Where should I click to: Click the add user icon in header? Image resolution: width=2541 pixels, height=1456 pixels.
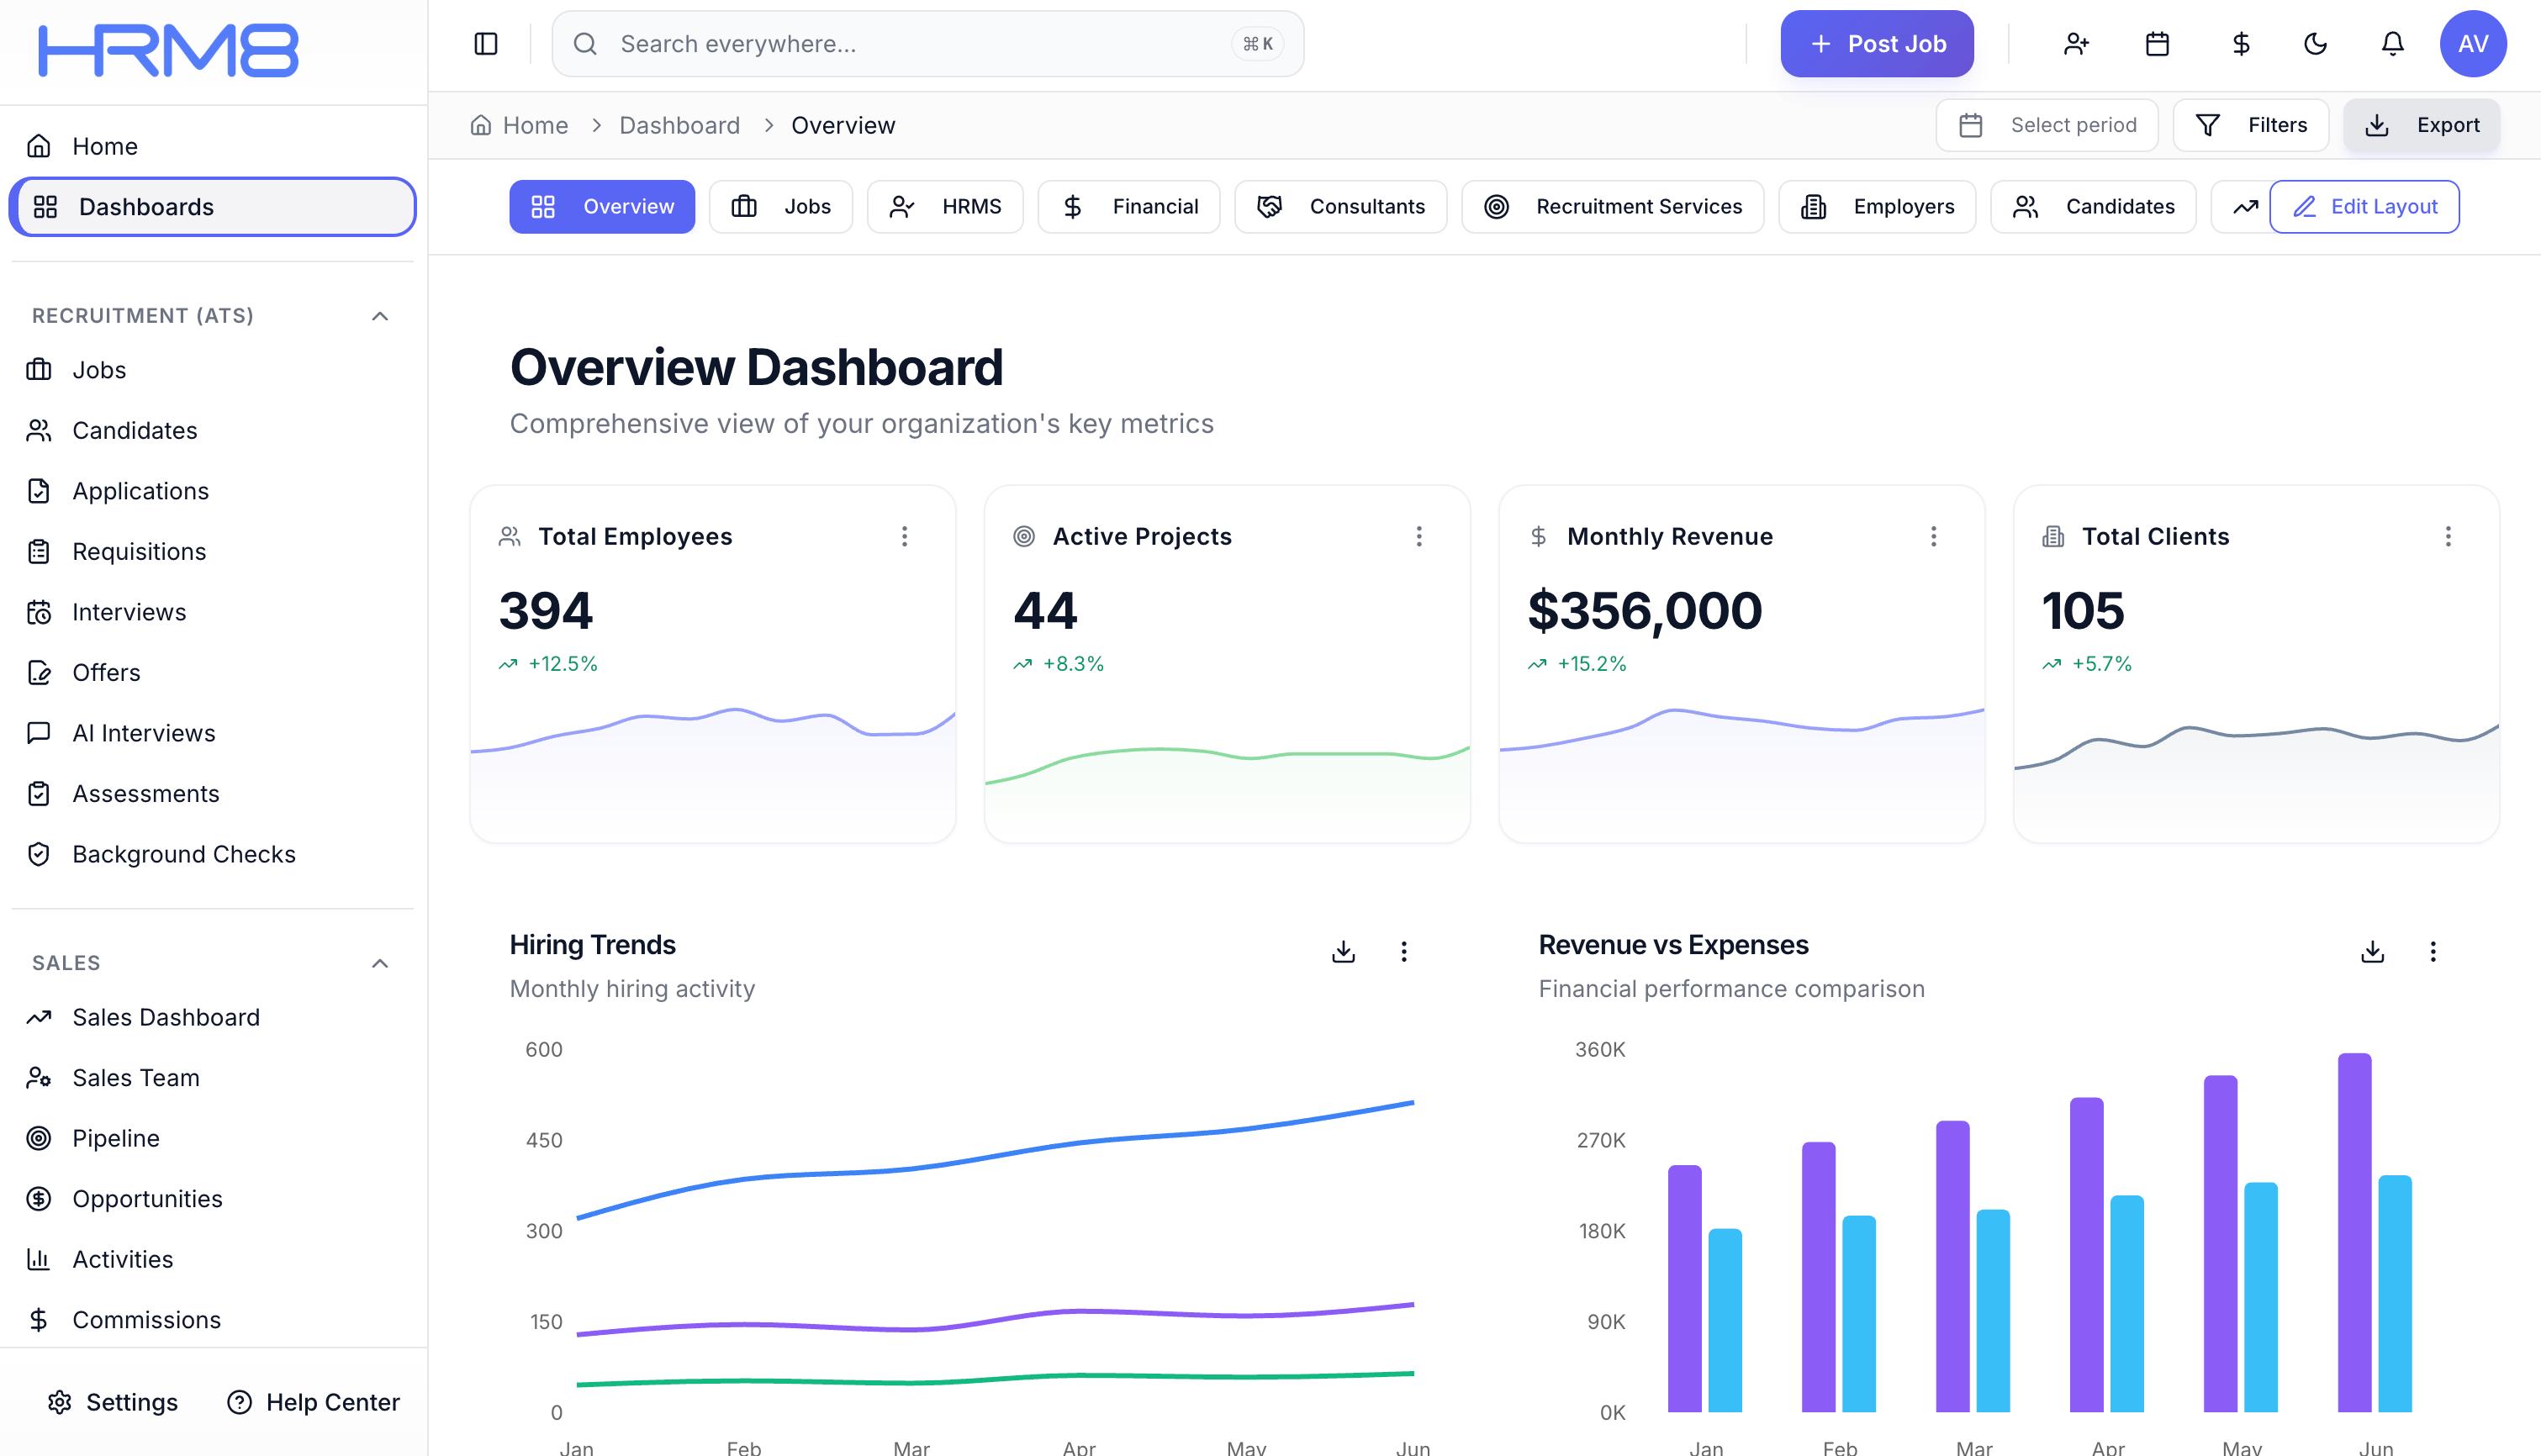pyautogui.click(x=2076, y=44)
